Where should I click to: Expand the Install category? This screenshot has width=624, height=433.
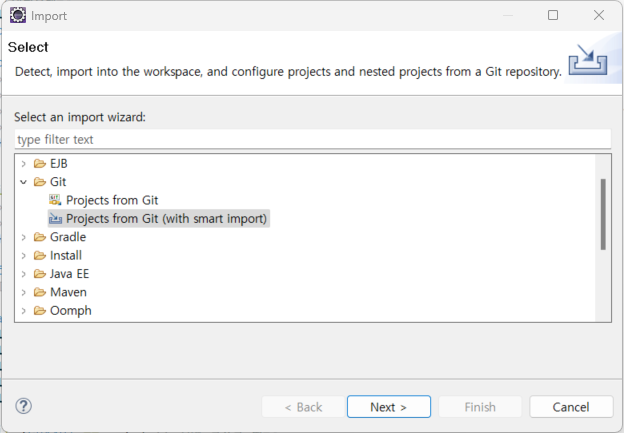23,256
